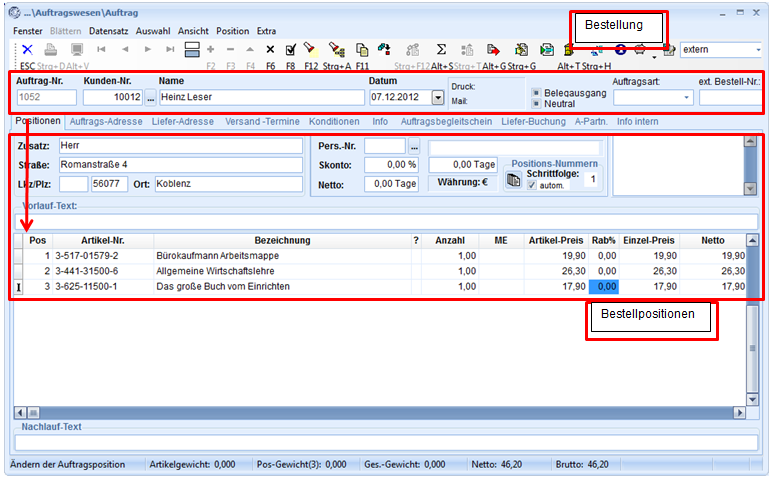Go to previous record with the left arrow icon
The width and height of the screenshot is (769, 478).
click(x=125, y=50)
